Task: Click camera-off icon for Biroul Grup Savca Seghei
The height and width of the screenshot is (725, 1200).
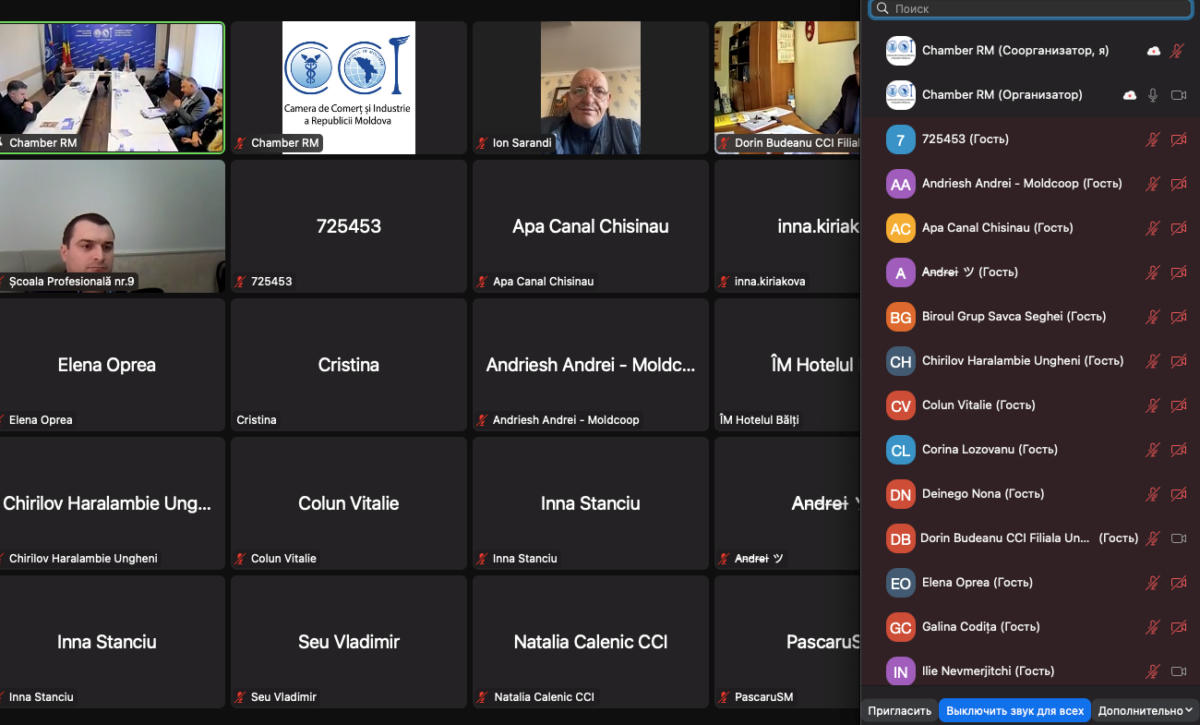Action: (x=1179, y=317)
